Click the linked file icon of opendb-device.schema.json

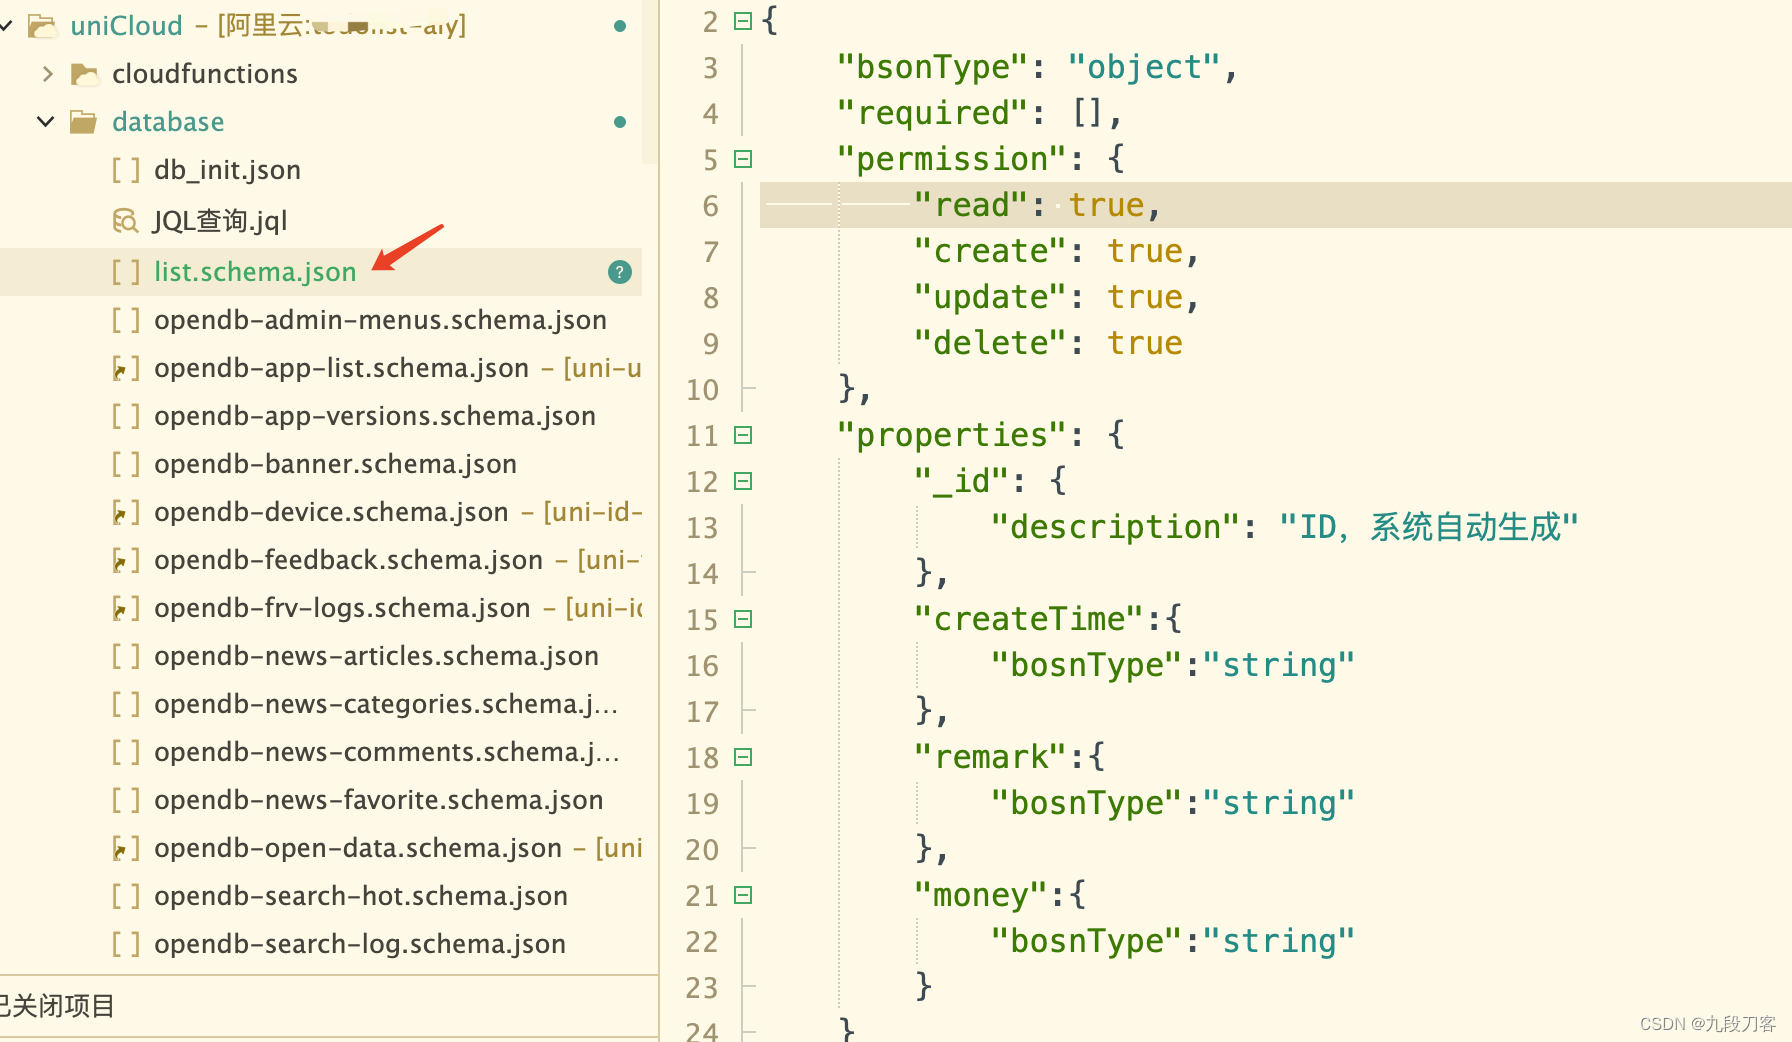pos(126,512)
